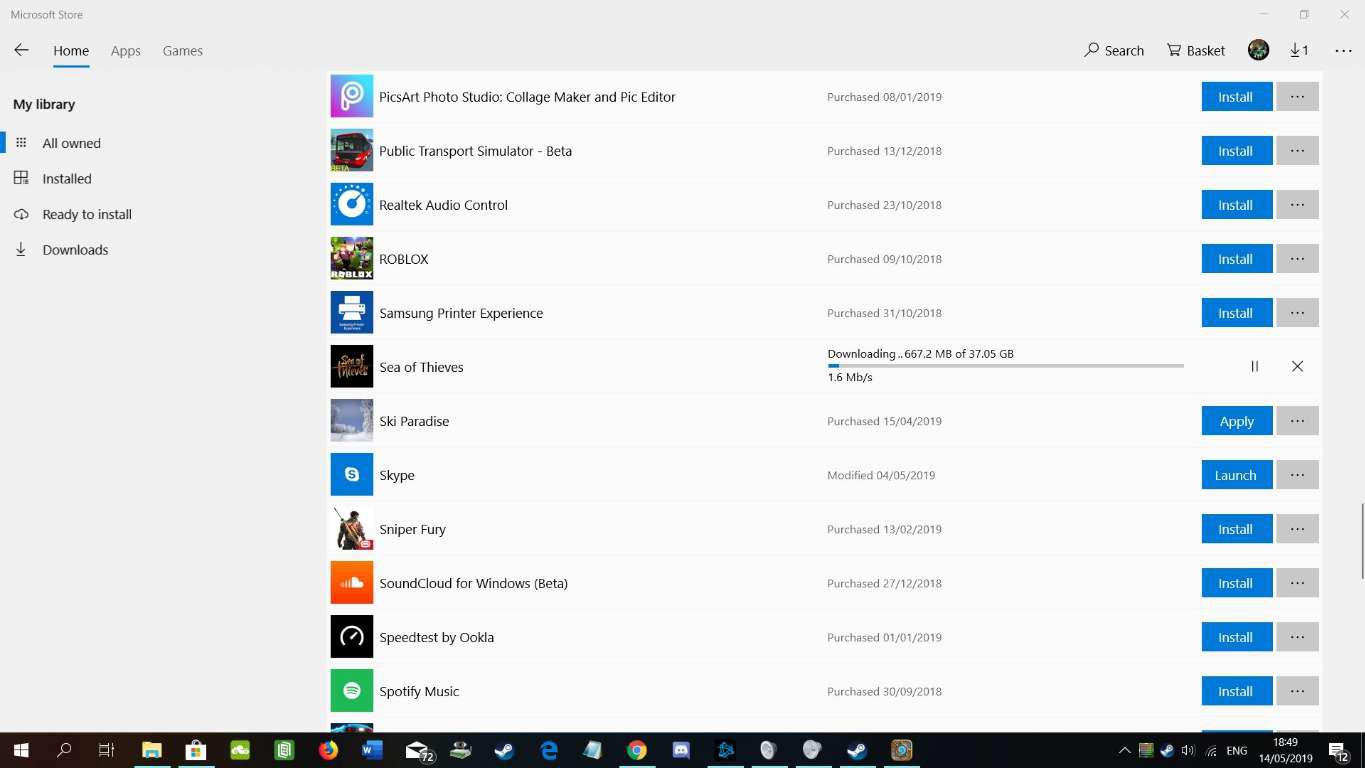Open more options for Spotify Music
Image resolution: width=1365 pixels, height=768 pixels.
click(x=1297, y=690)
